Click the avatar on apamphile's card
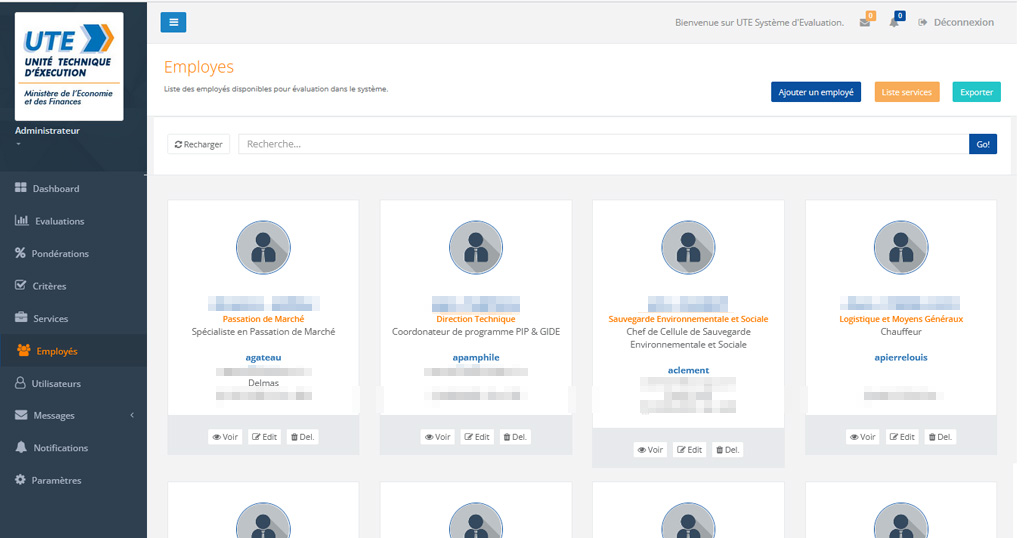This screenshot has width=1024, height=538. pos(476,247)
